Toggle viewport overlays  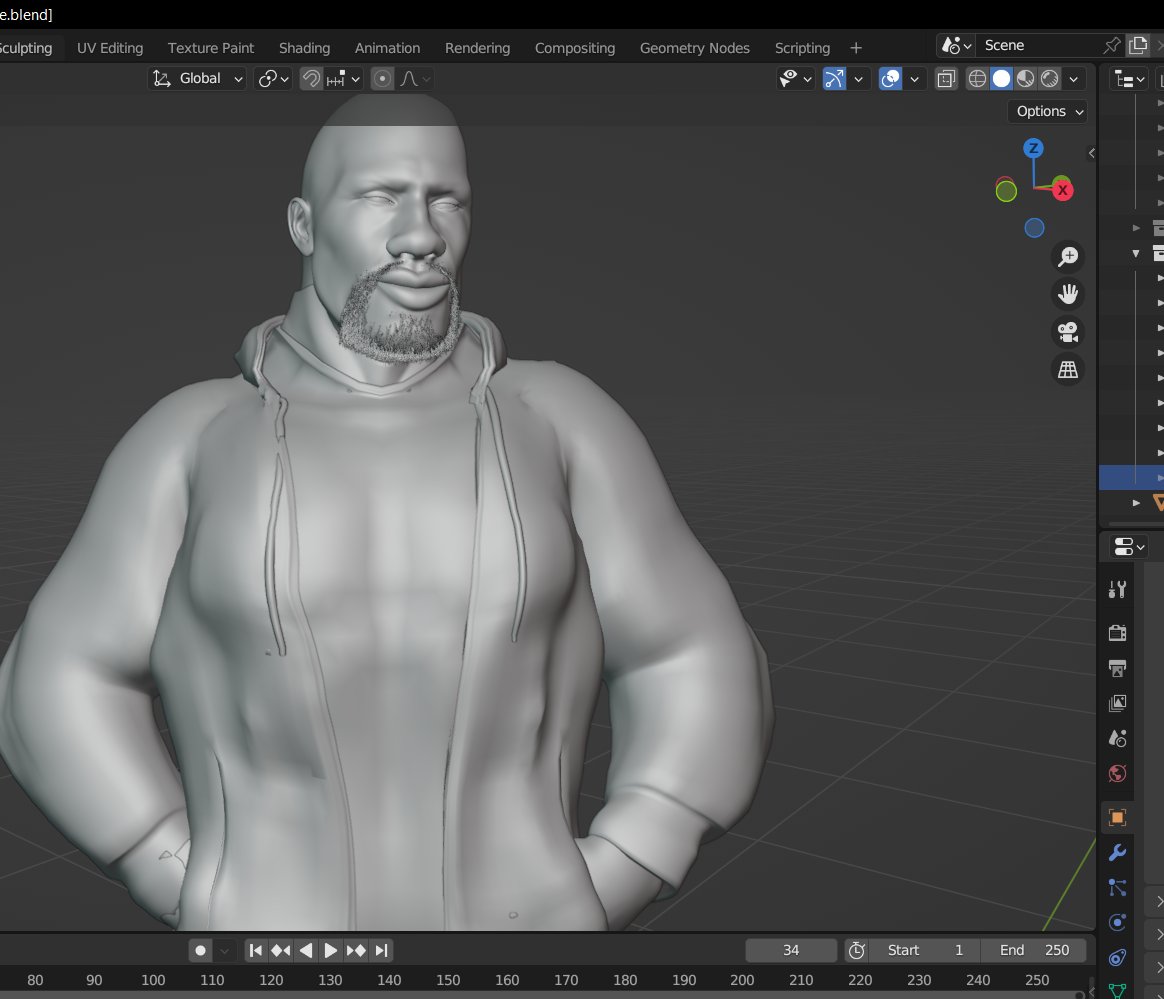coord(890,79)
